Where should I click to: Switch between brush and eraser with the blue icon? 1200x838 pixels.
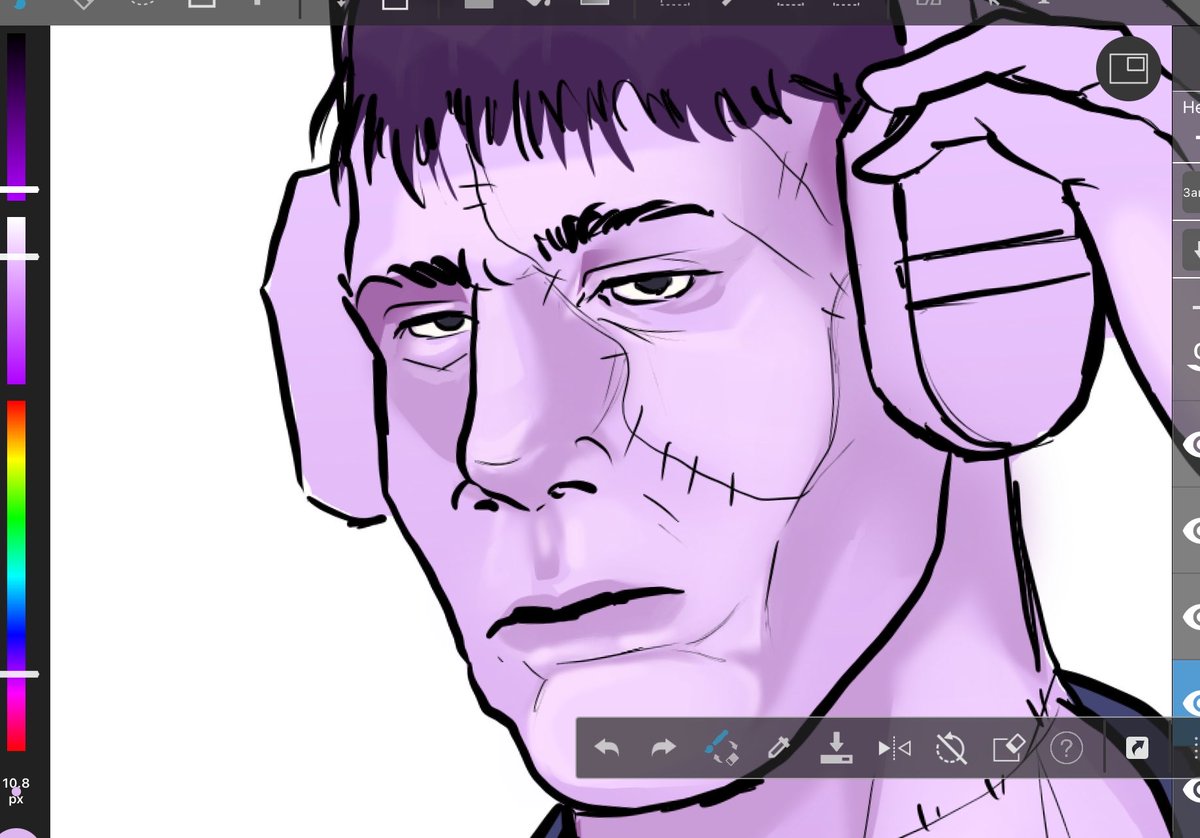click(720, 748)
